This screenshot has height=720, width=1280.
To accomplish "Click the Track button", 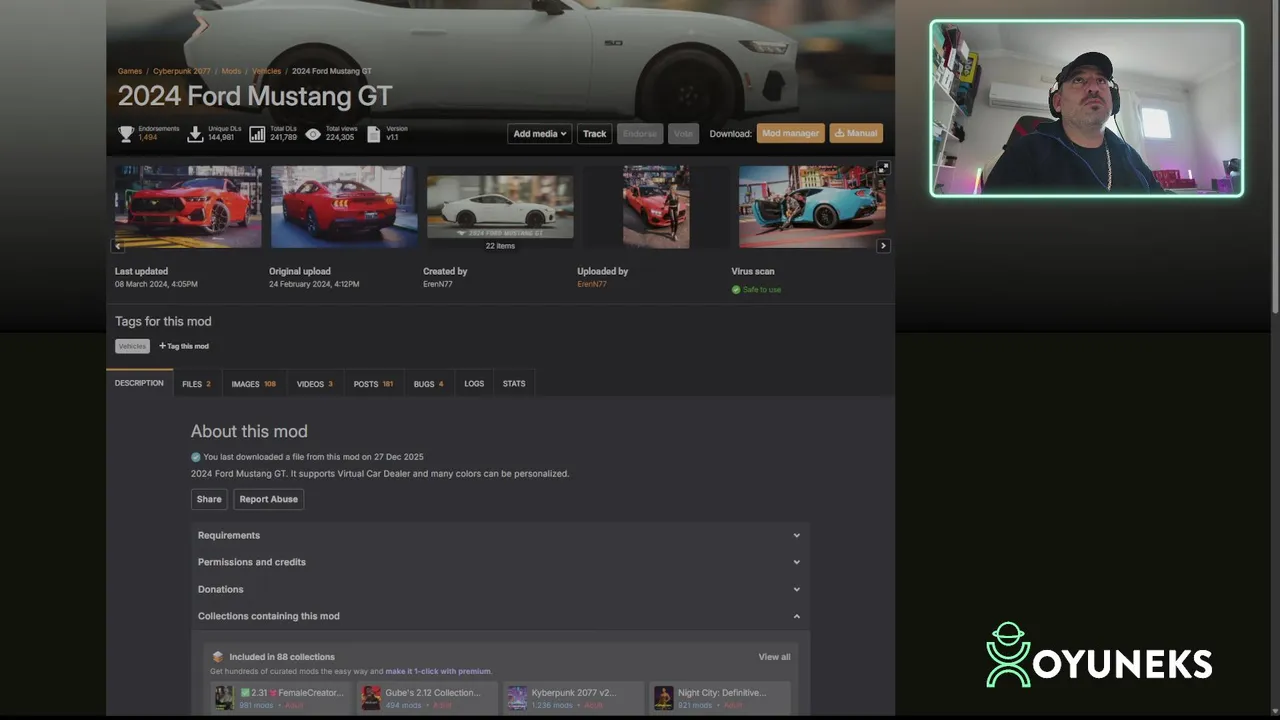I will point(595,133).
